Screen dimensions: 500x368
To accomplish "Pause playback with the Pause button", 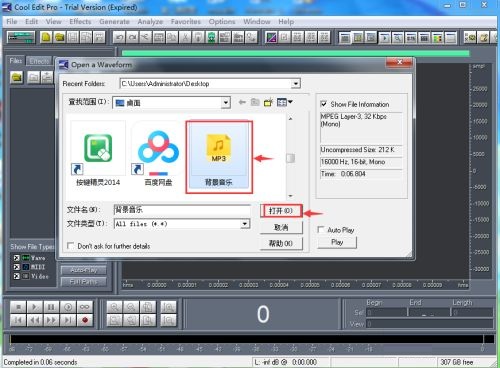I will pyautogui.click(x=51, y=307).
